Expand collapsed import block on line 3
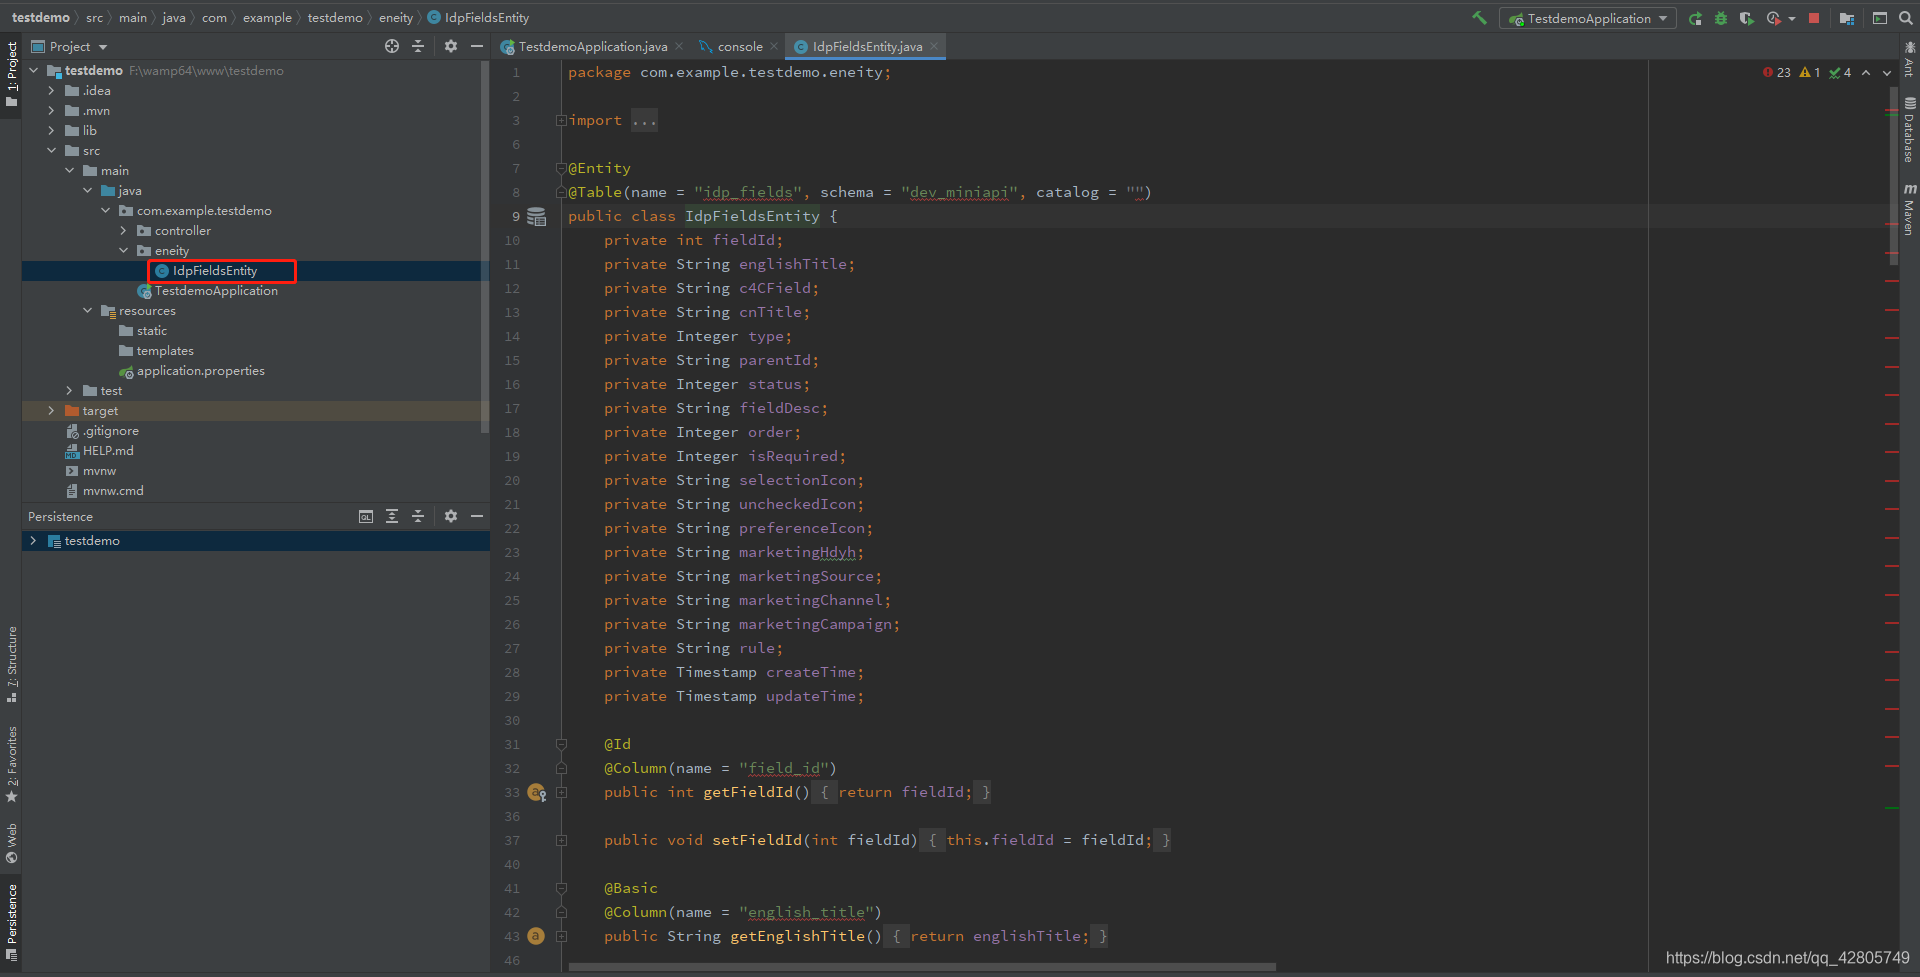Viewport: 1920px width, 977px height. point(561,120)
